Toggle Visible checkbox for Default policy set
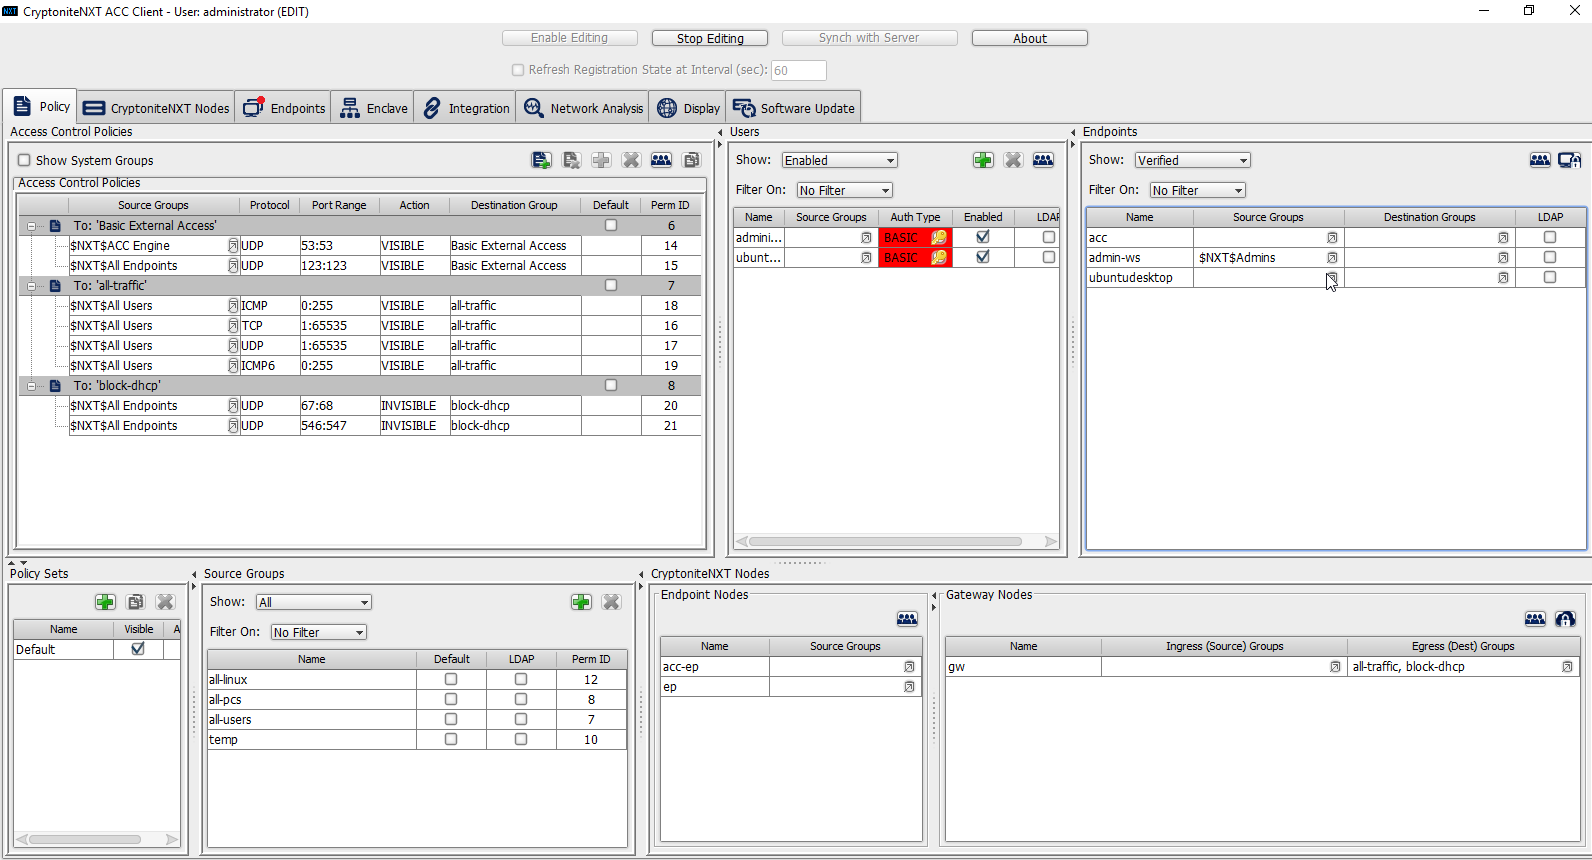This screenshot has width=1592, height=860. pos(138,649)
